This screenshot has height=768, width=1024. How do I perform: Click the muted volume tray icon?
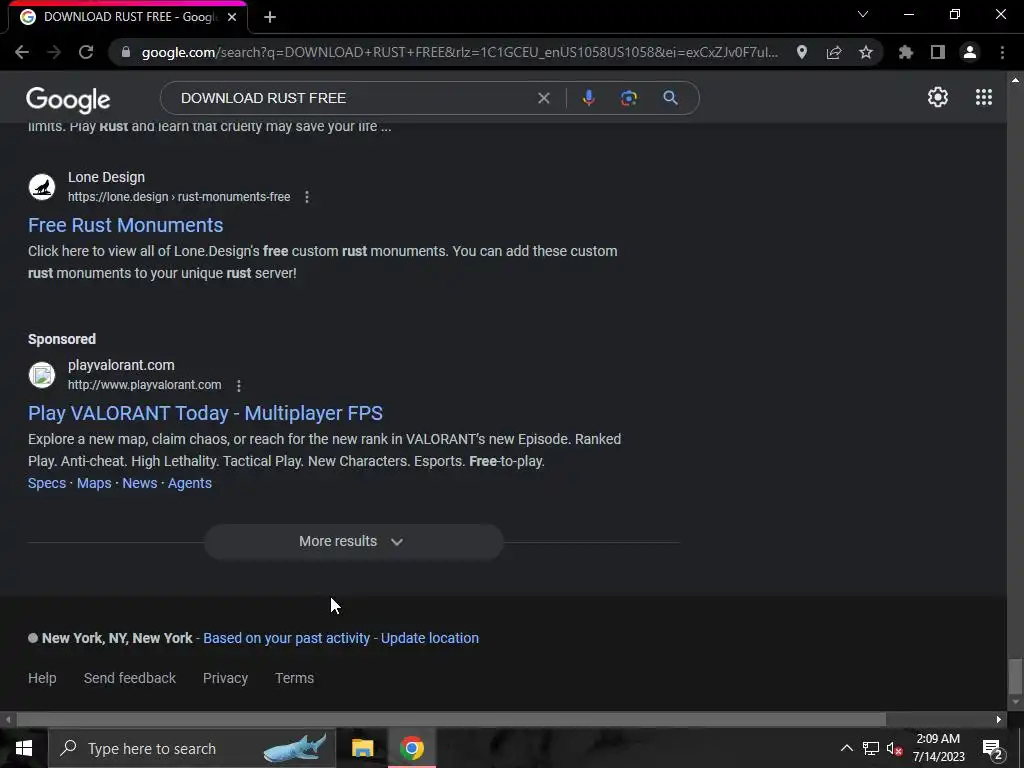[x=894, y=748]
